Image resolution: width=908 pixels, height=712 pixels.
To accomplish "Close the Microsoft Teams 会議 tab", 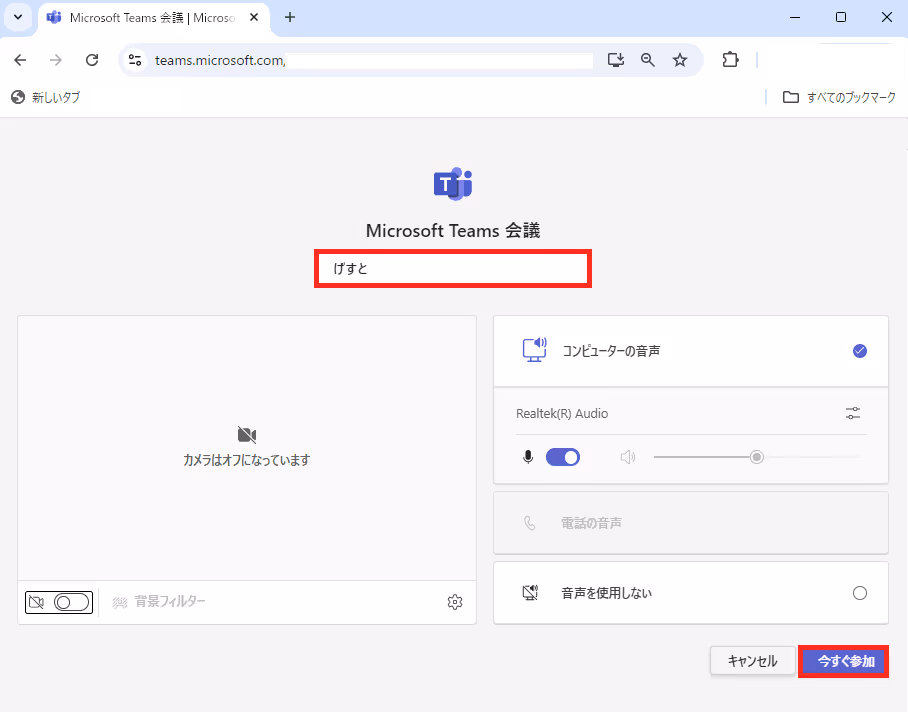I will [254, 17].
